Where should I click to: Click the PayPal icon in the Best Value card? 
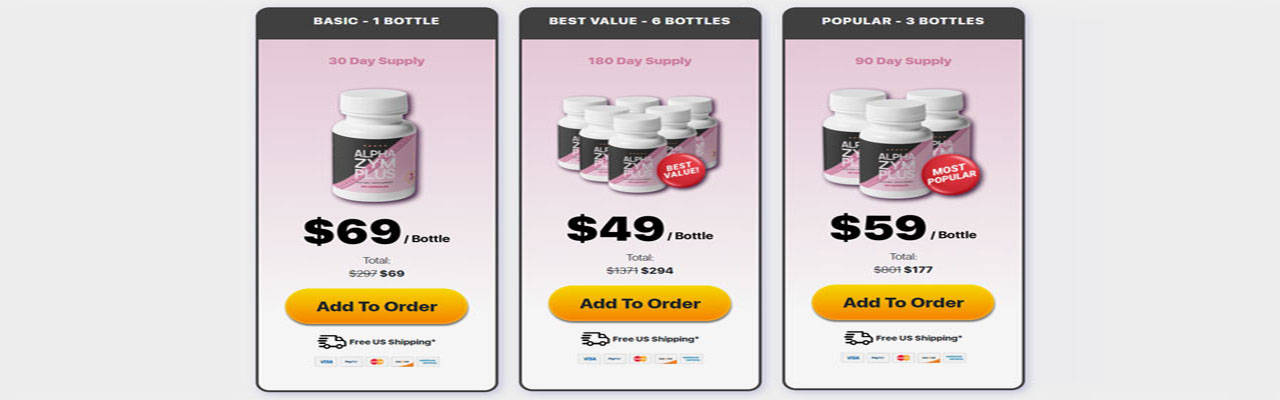coord(614,358)
